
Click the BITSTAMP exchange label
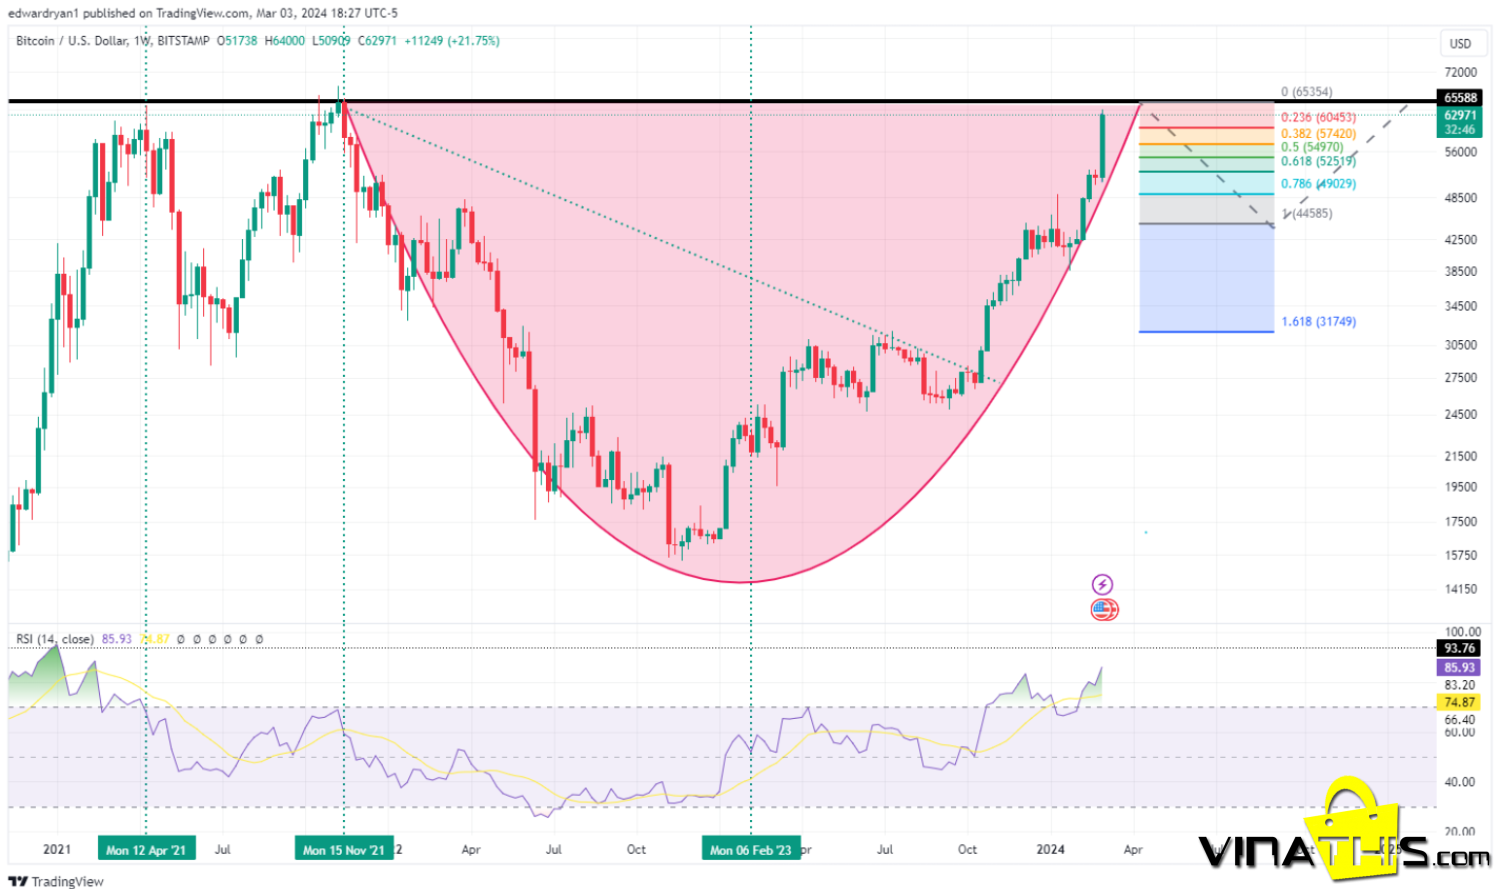tap(184, 41)
